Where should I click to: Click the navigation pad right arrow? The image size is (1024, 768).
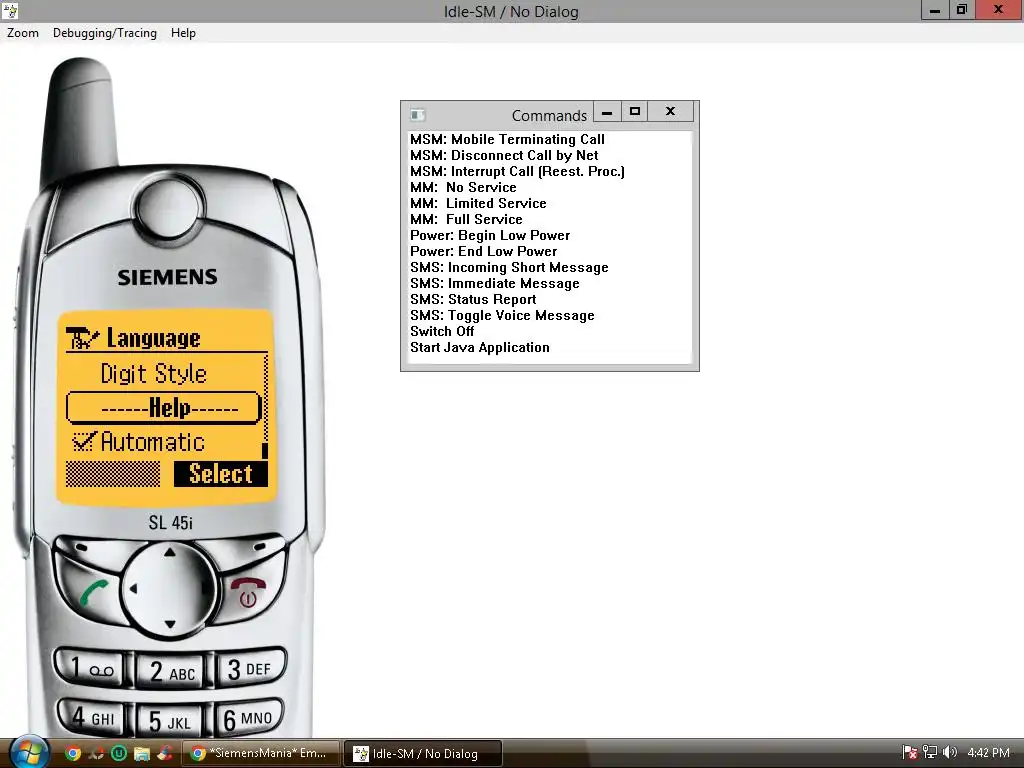[207, 588]
